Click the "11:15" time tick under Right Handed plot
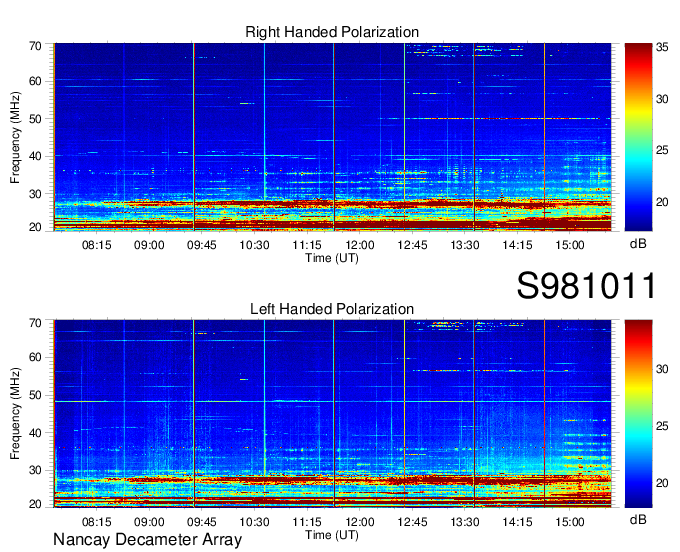Screen dimensions: 680x552 [x=307, y=245]
